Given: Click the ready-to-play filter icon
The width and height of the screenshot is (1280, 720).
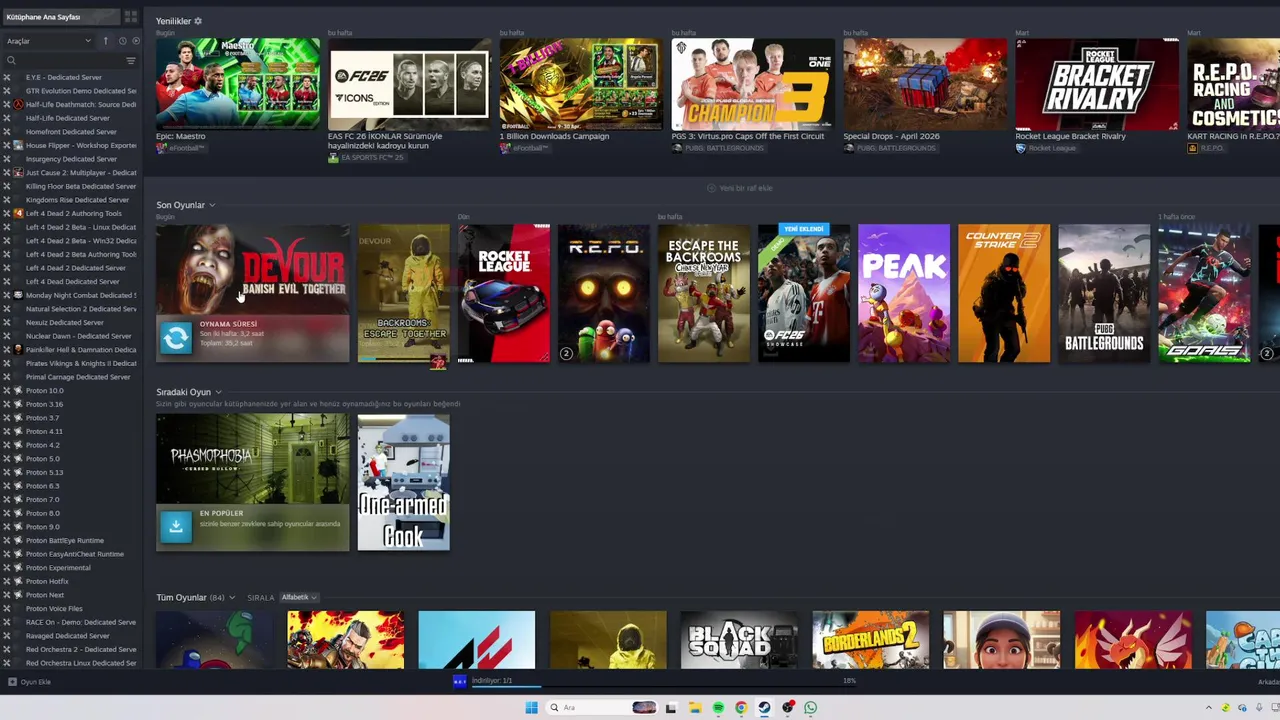Looking at the screenshot, I should coord(135,41).
